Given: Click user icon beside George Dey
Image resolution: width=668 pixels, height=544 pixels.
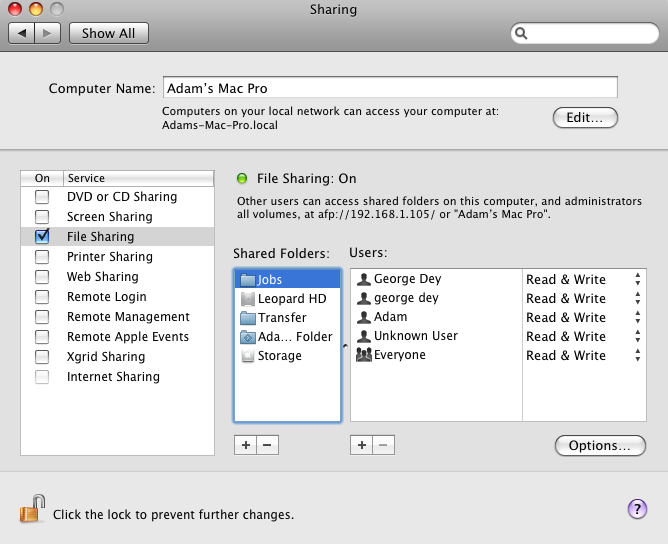Looking at the screenshot, I should pos(363,279).
